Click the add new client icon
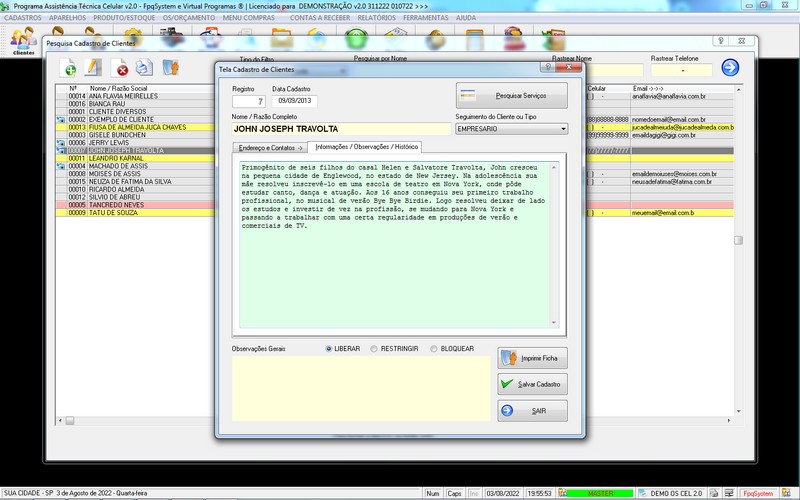This screenshot has height=500, width=800. pyautogui.click(x=68, y=68)
